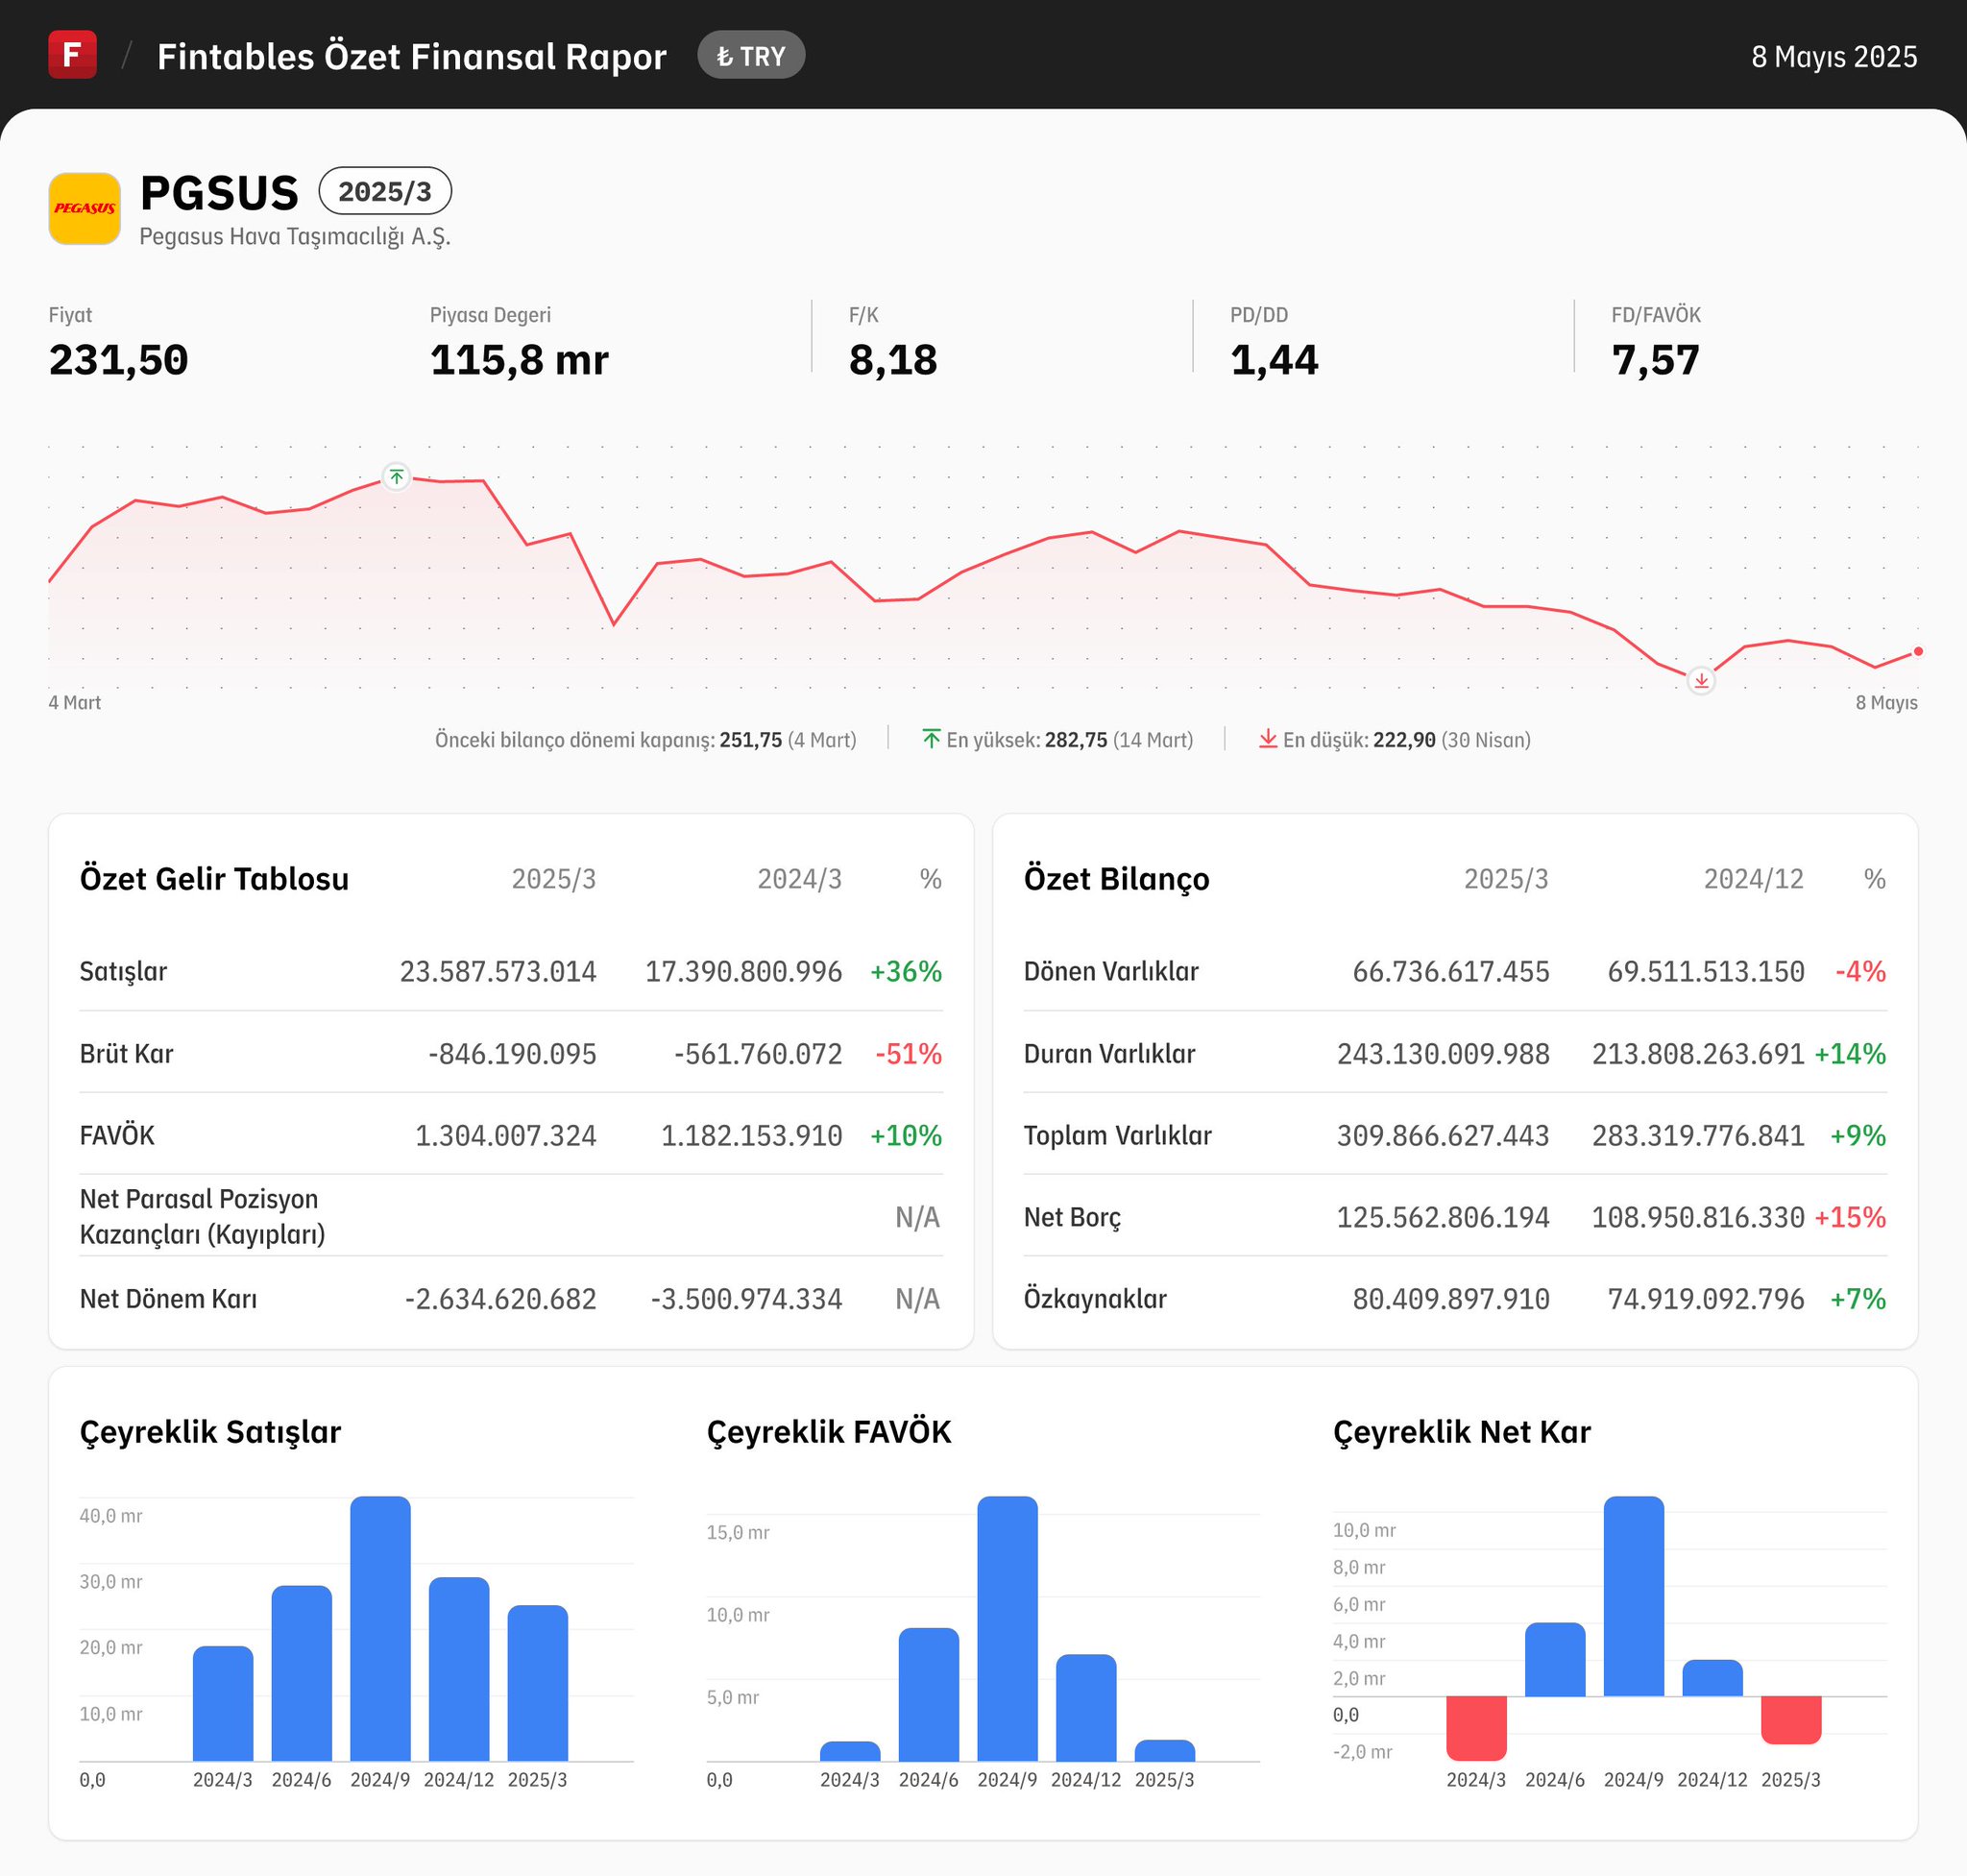Click the 2024/9 bar in Çeyreklik FAVÖK

tap(1007, 1628)
